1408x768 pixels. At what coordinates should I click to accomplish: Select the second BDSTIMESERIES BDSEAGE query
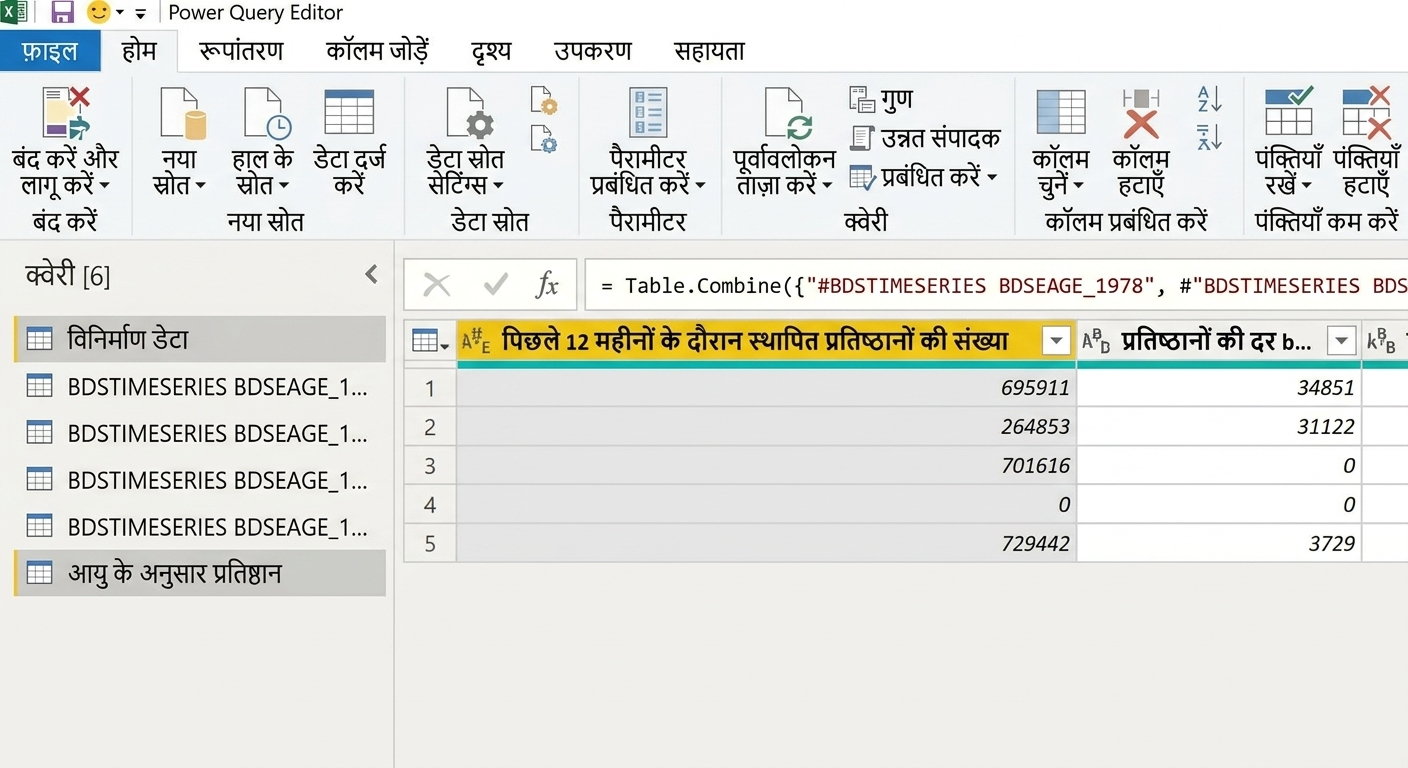point(200,433)
